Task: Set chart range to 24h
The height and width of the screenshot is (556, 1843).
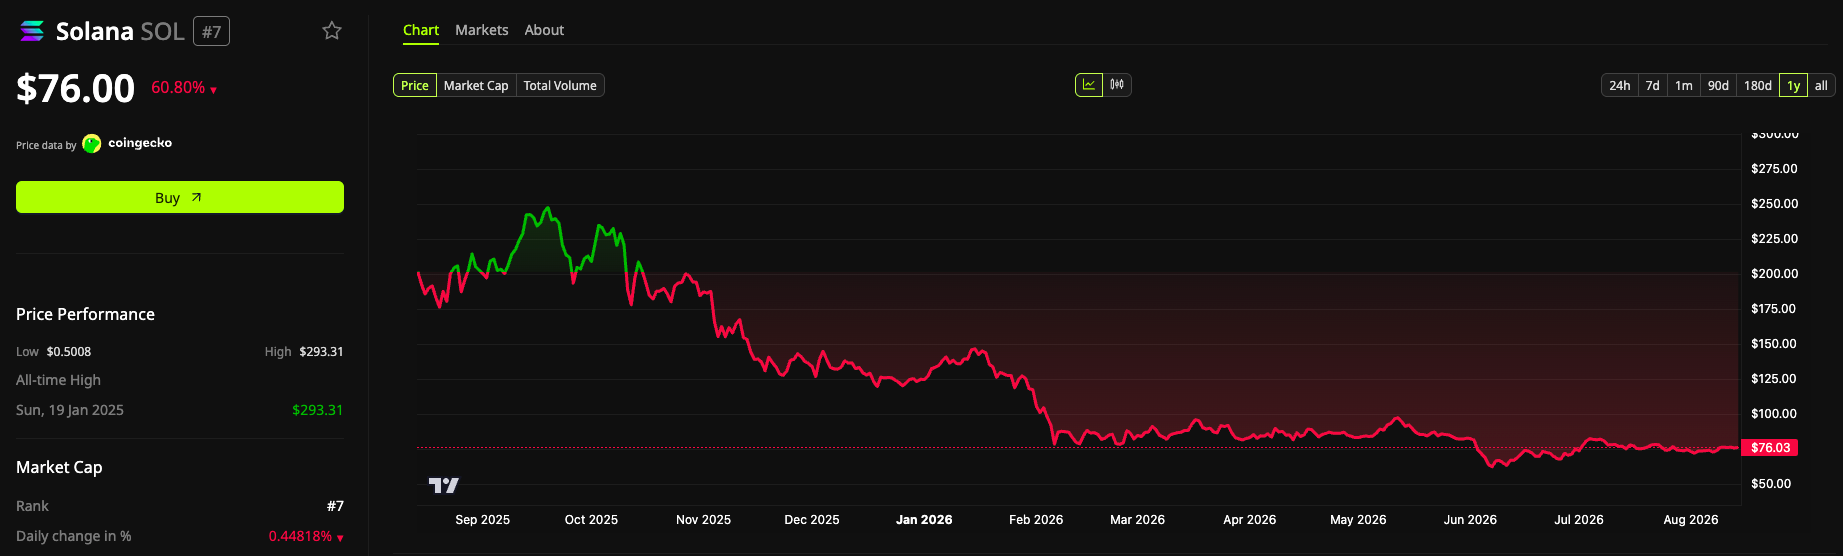Action: point(1620,85)
